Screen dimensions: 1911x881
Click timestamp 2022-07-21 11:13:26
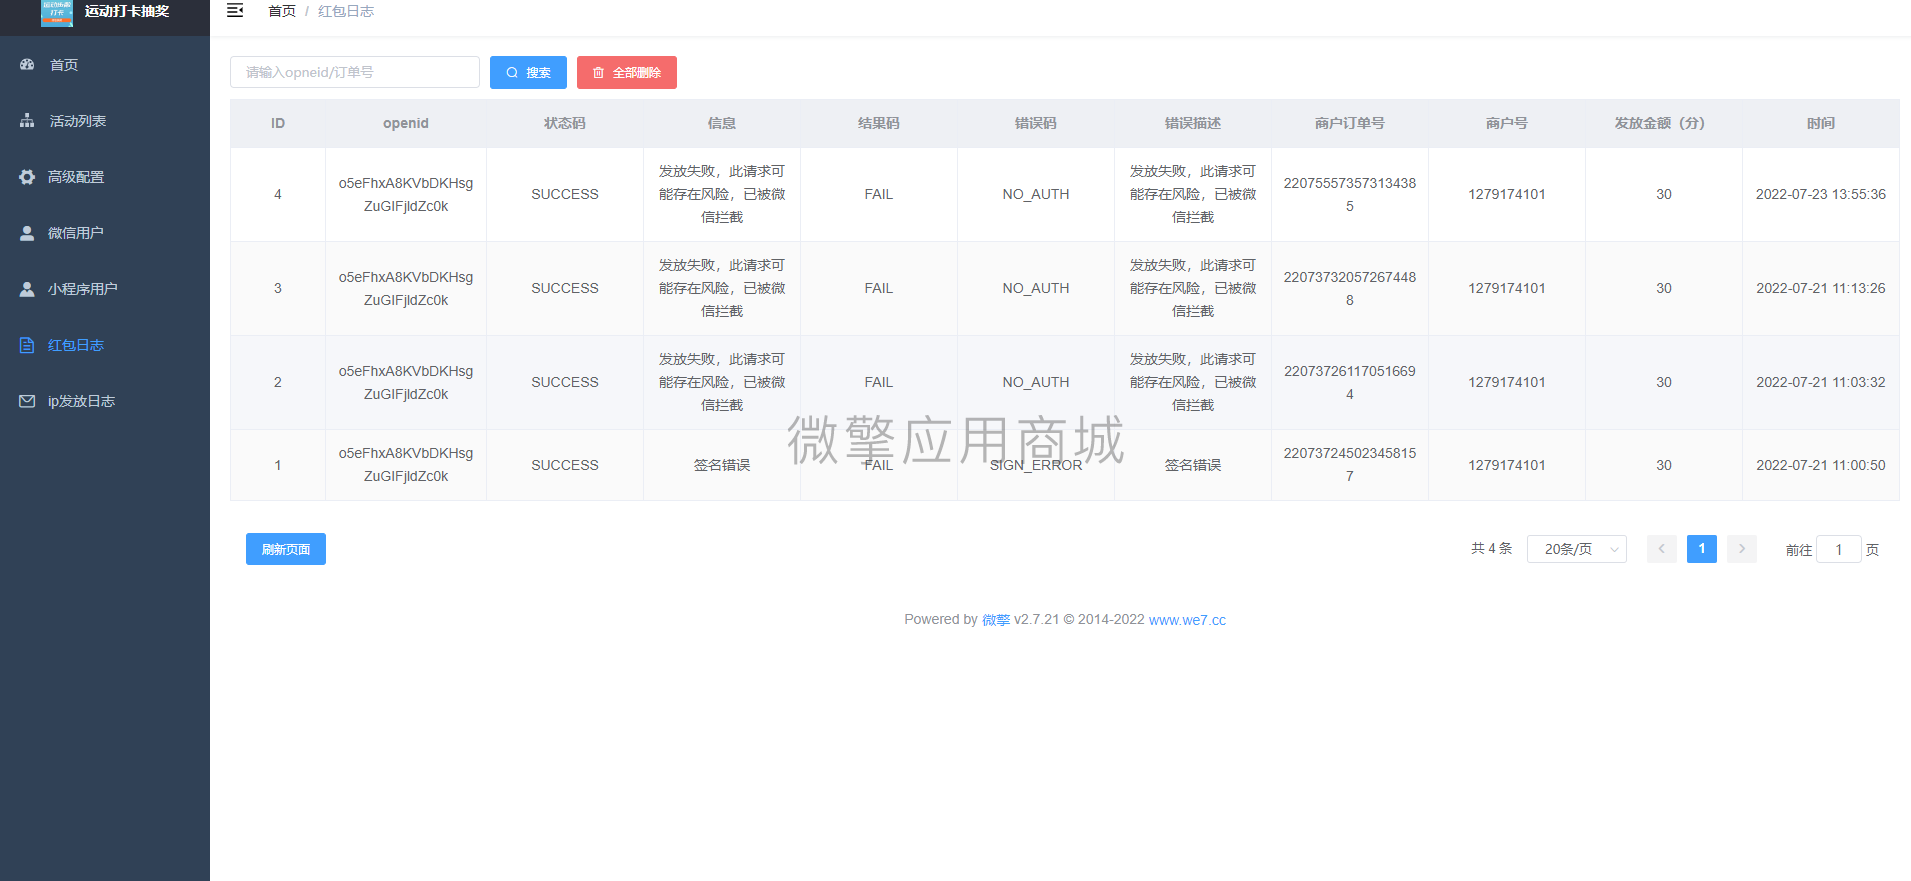pyautogui.click(x=1821, y=288)
